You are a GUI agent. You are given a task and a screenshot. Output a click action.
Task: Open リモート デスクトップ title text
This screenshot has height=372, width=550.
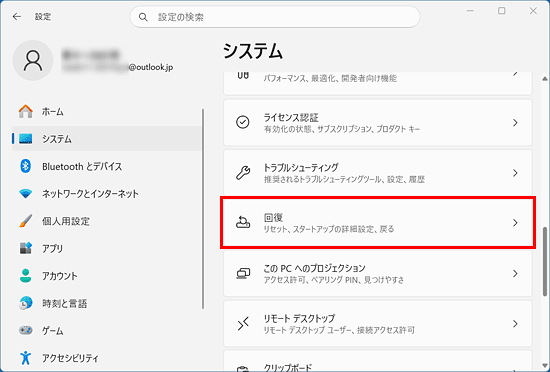pyautogui.click(x=299, y=318)
